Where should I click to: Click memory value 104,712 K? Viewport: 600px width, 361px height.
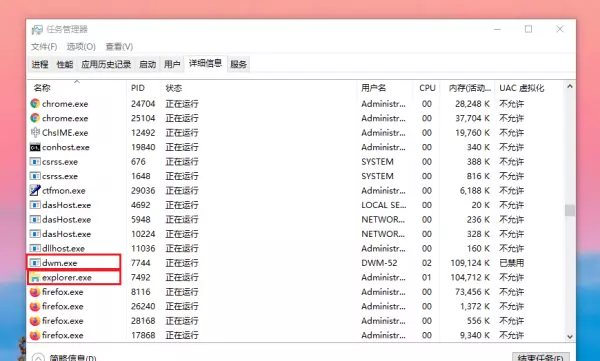(x=470, y=278)
